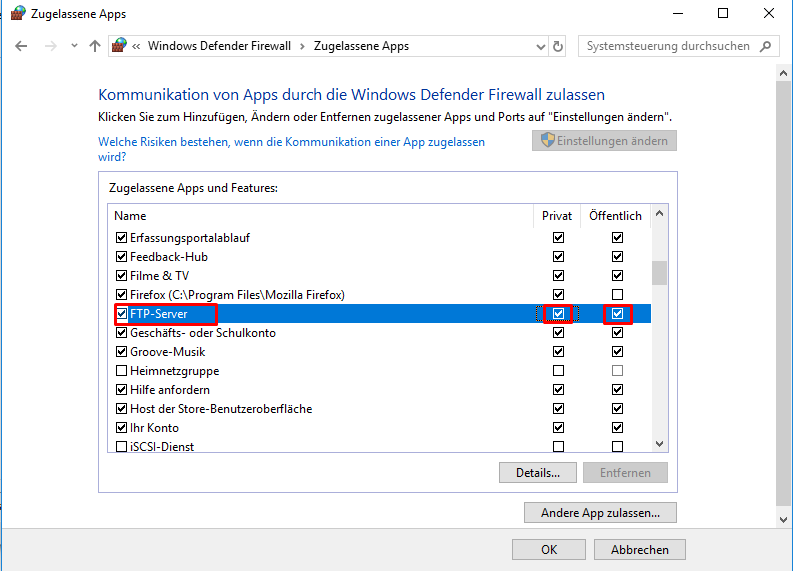Toggle Öffentlich checkbox for Groove-Musik
This screenshot has height=571, width=793.
tap(617, 352)
